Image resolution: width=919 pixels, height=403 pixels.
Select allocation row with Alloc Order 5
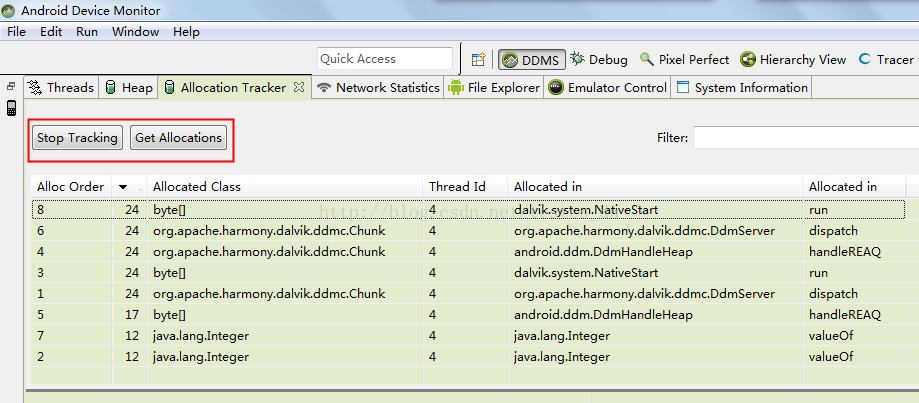point(468,315)
